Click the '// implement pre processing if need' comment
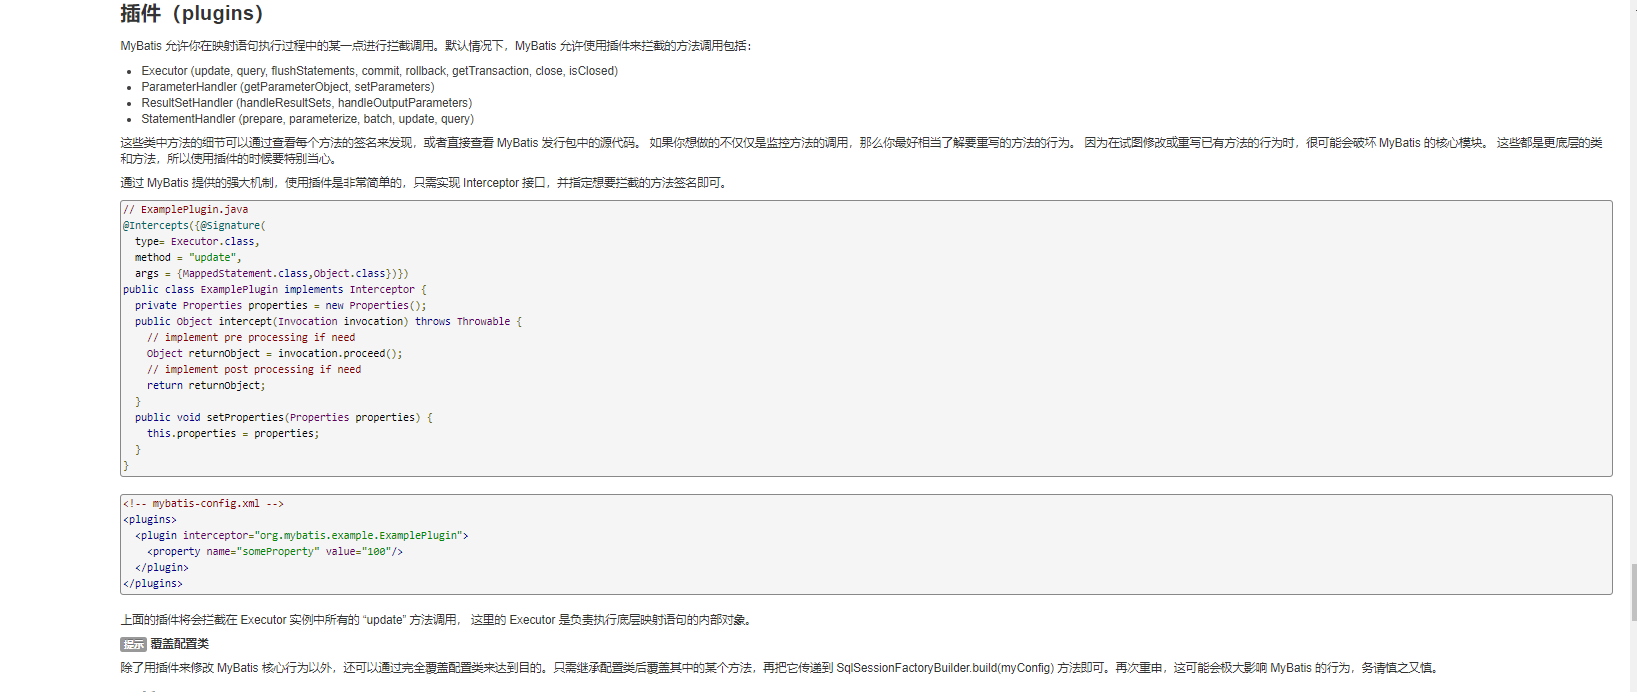The image size is (1637, 692). point(251,338)
